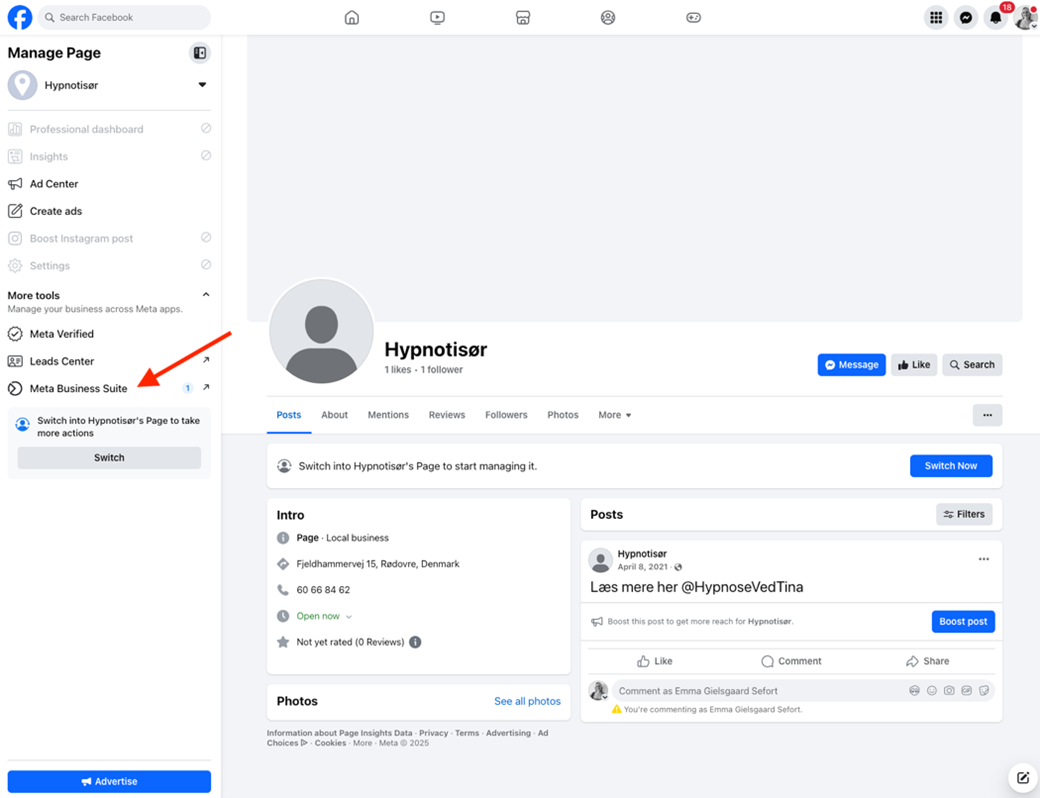Click the phone number 60 66 84 62
Image resolution: width=1040 pixels, height=798 pixels.
point(323,590)
